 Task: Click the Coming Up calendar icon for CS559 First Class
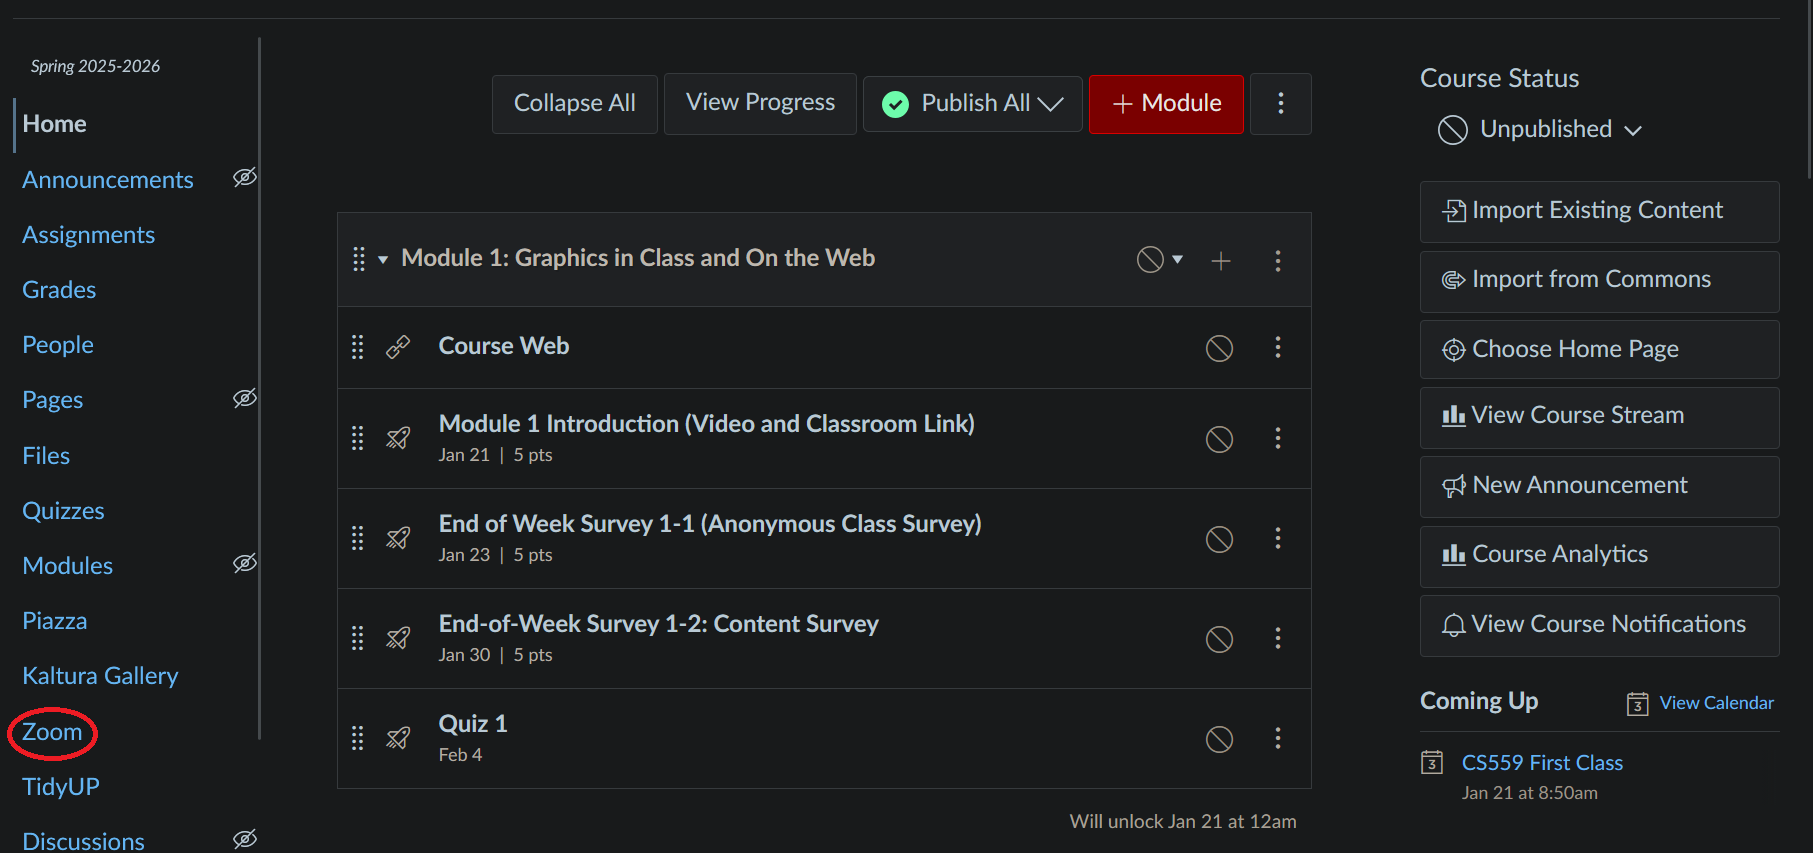(1432, 763)
